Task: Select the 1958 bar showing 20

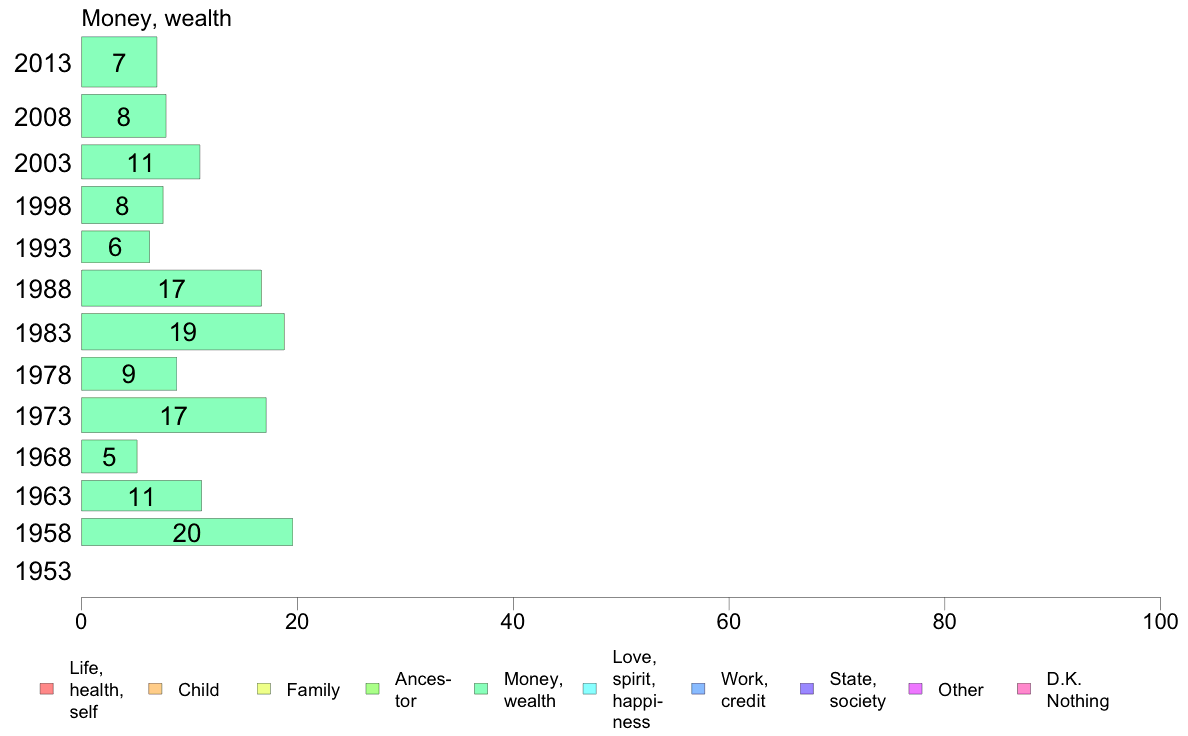Action: (187, 532)
